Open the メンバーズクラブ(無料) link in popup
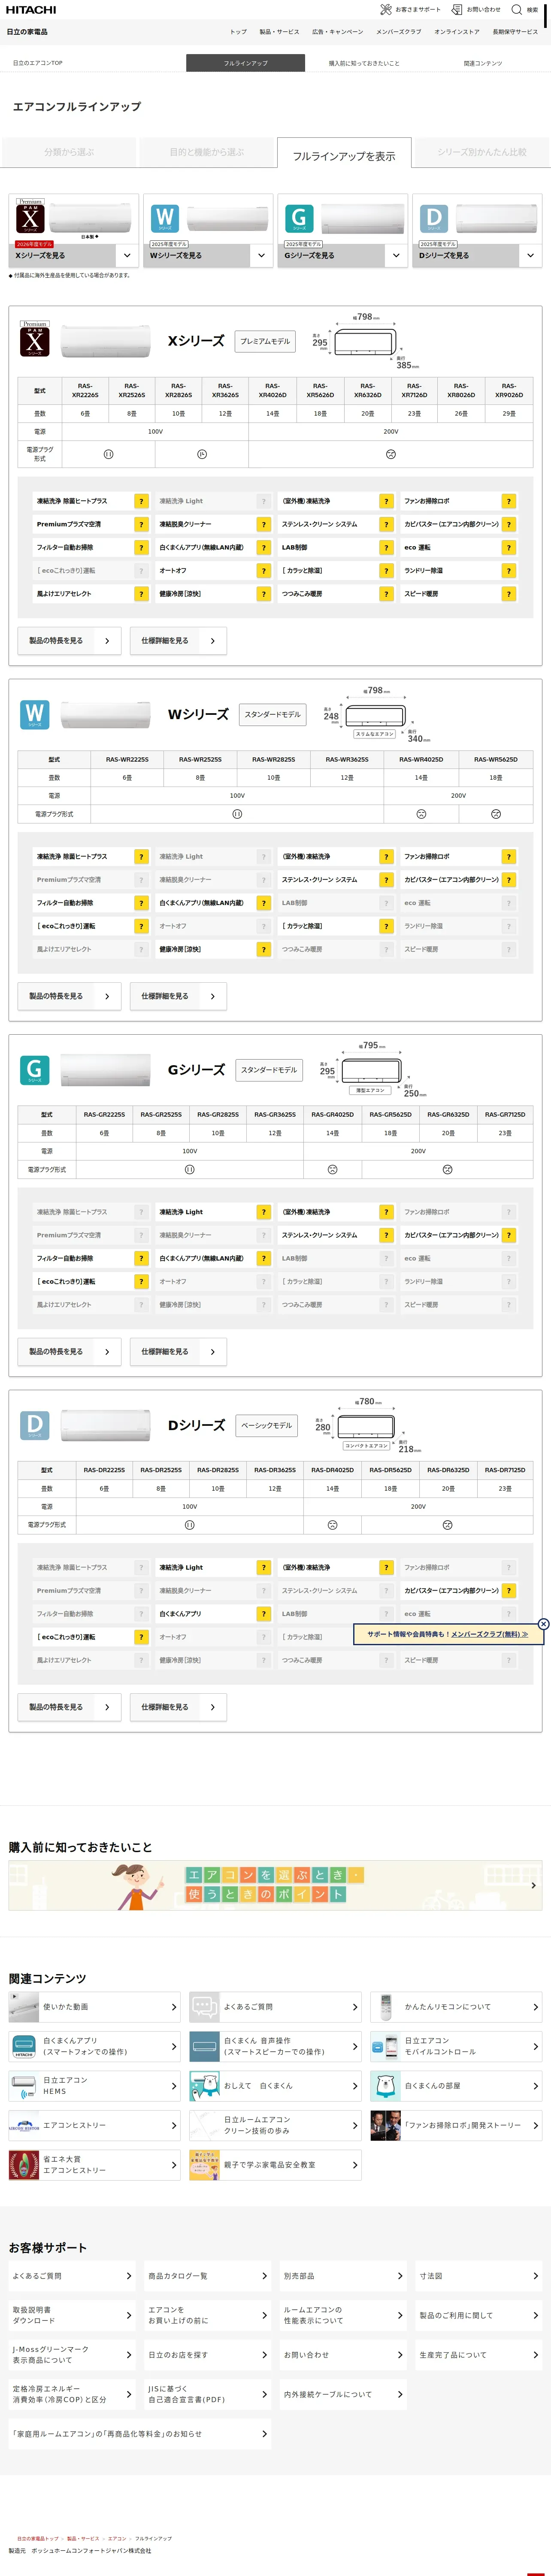Screen dimensions: 551x2576 coord(489,1634)
